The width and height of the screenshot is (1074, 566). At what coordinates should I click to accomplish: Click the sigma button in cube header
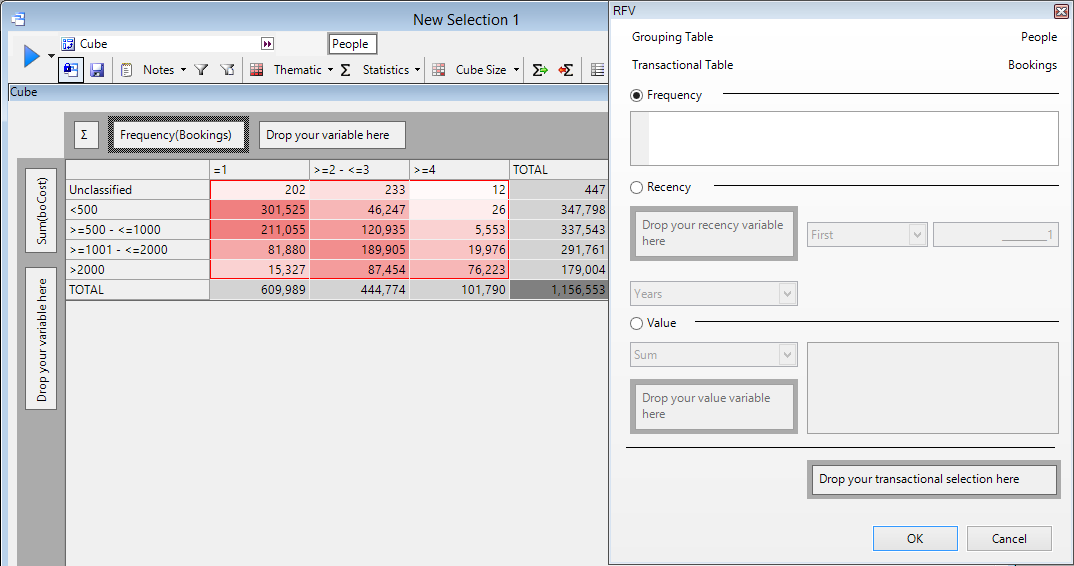tap(86, 135)
